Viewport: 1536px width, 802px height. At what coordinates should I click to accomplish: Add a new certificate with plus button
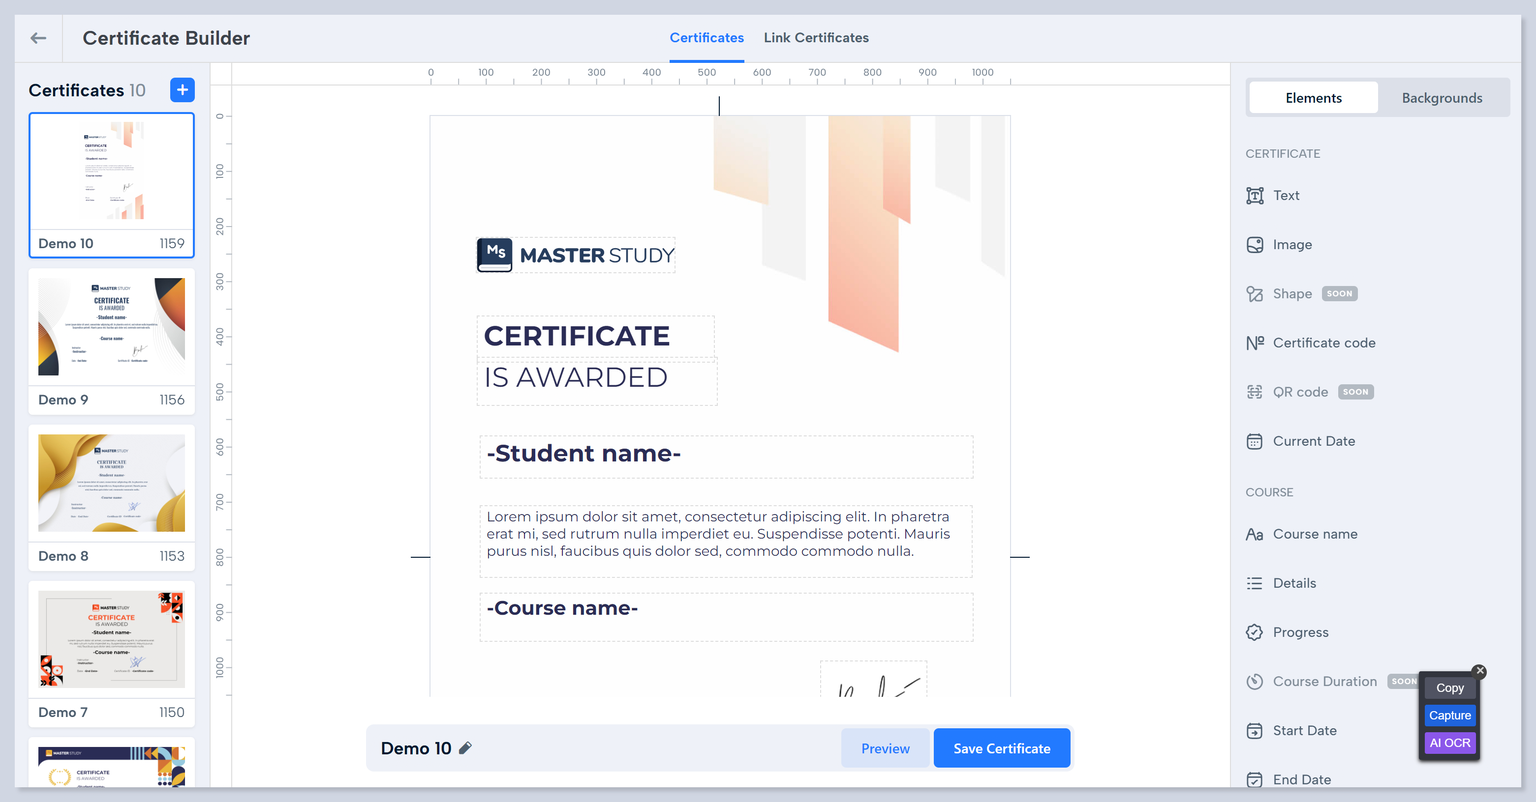[x=182, y=90]
